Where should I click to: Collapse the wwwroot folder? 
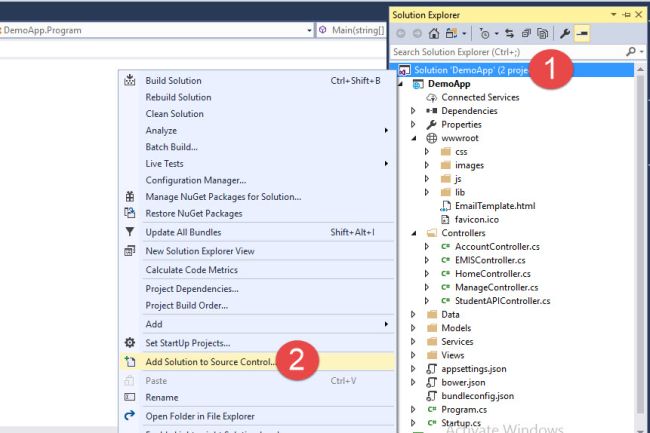[414, 138]
